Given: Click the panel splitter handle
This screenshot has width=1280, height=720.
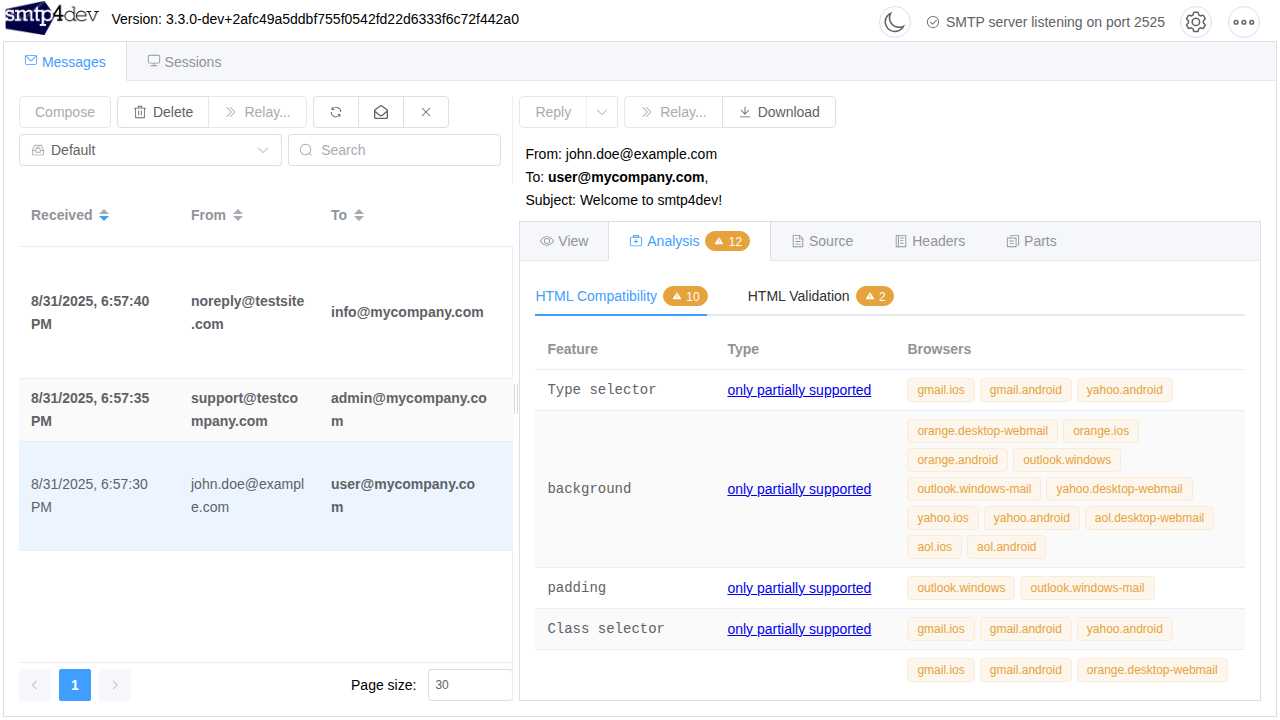Looking at the screenshot, I should pos(516,400).
